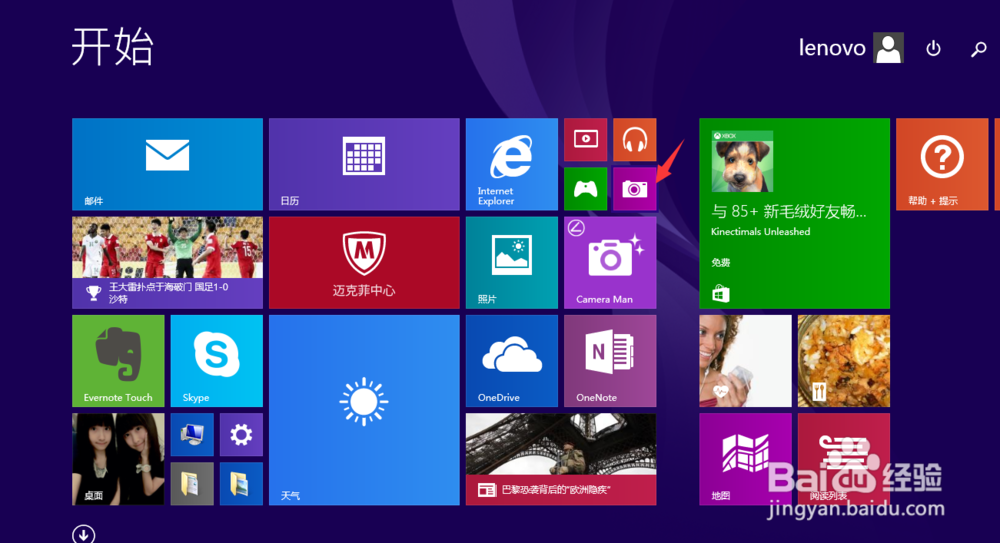Open the Mail (邮件) tile
The image size is (1000, 543).
click(167, 164)
